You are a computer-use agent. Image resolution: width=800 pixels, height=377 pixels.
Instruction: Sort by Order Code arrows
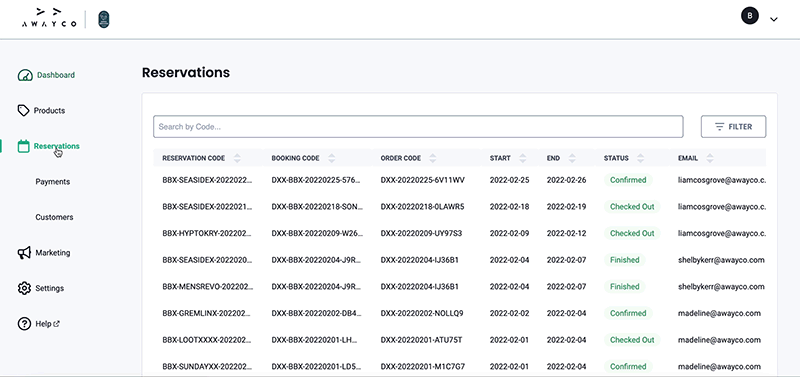click(x=433, y=158)
